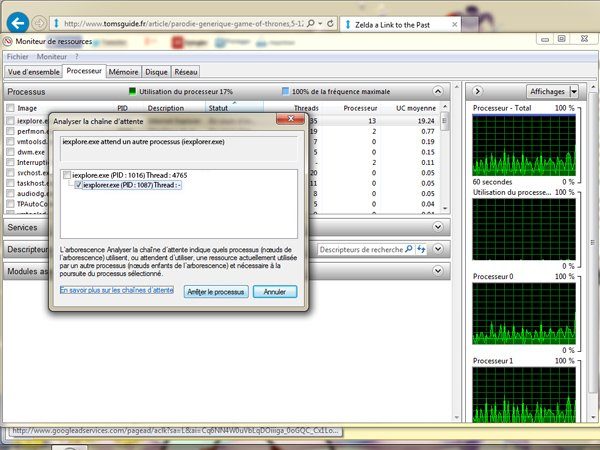Click the browser forward arrow button

39,23
